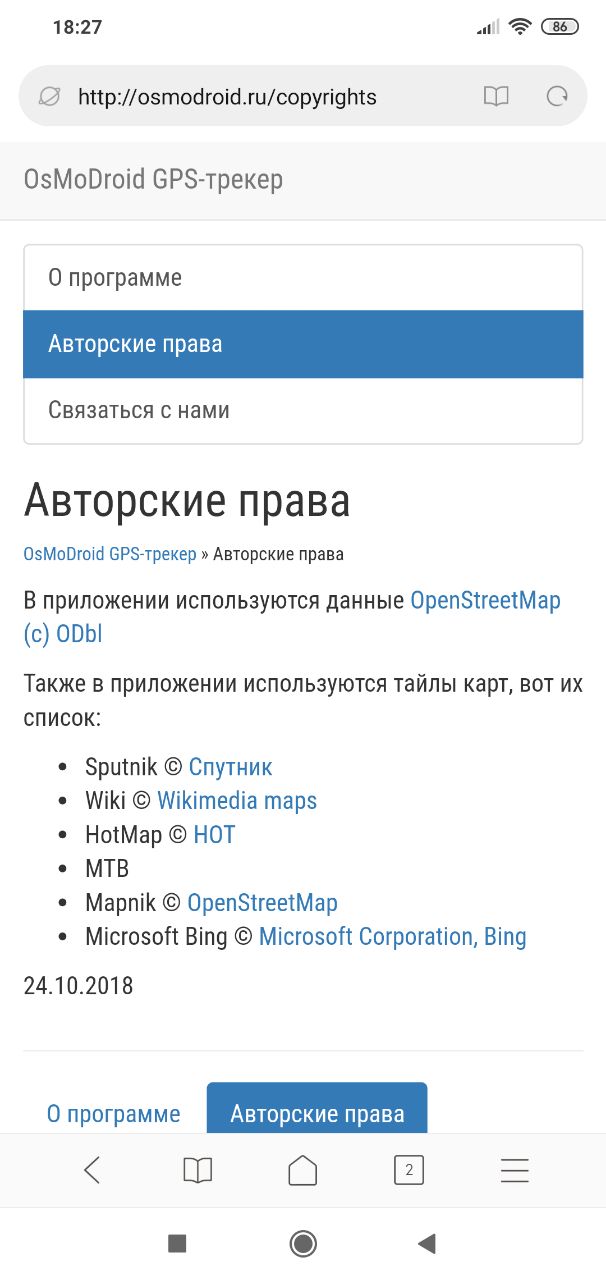Select the Связаться с нами menu item

point(303,410)
